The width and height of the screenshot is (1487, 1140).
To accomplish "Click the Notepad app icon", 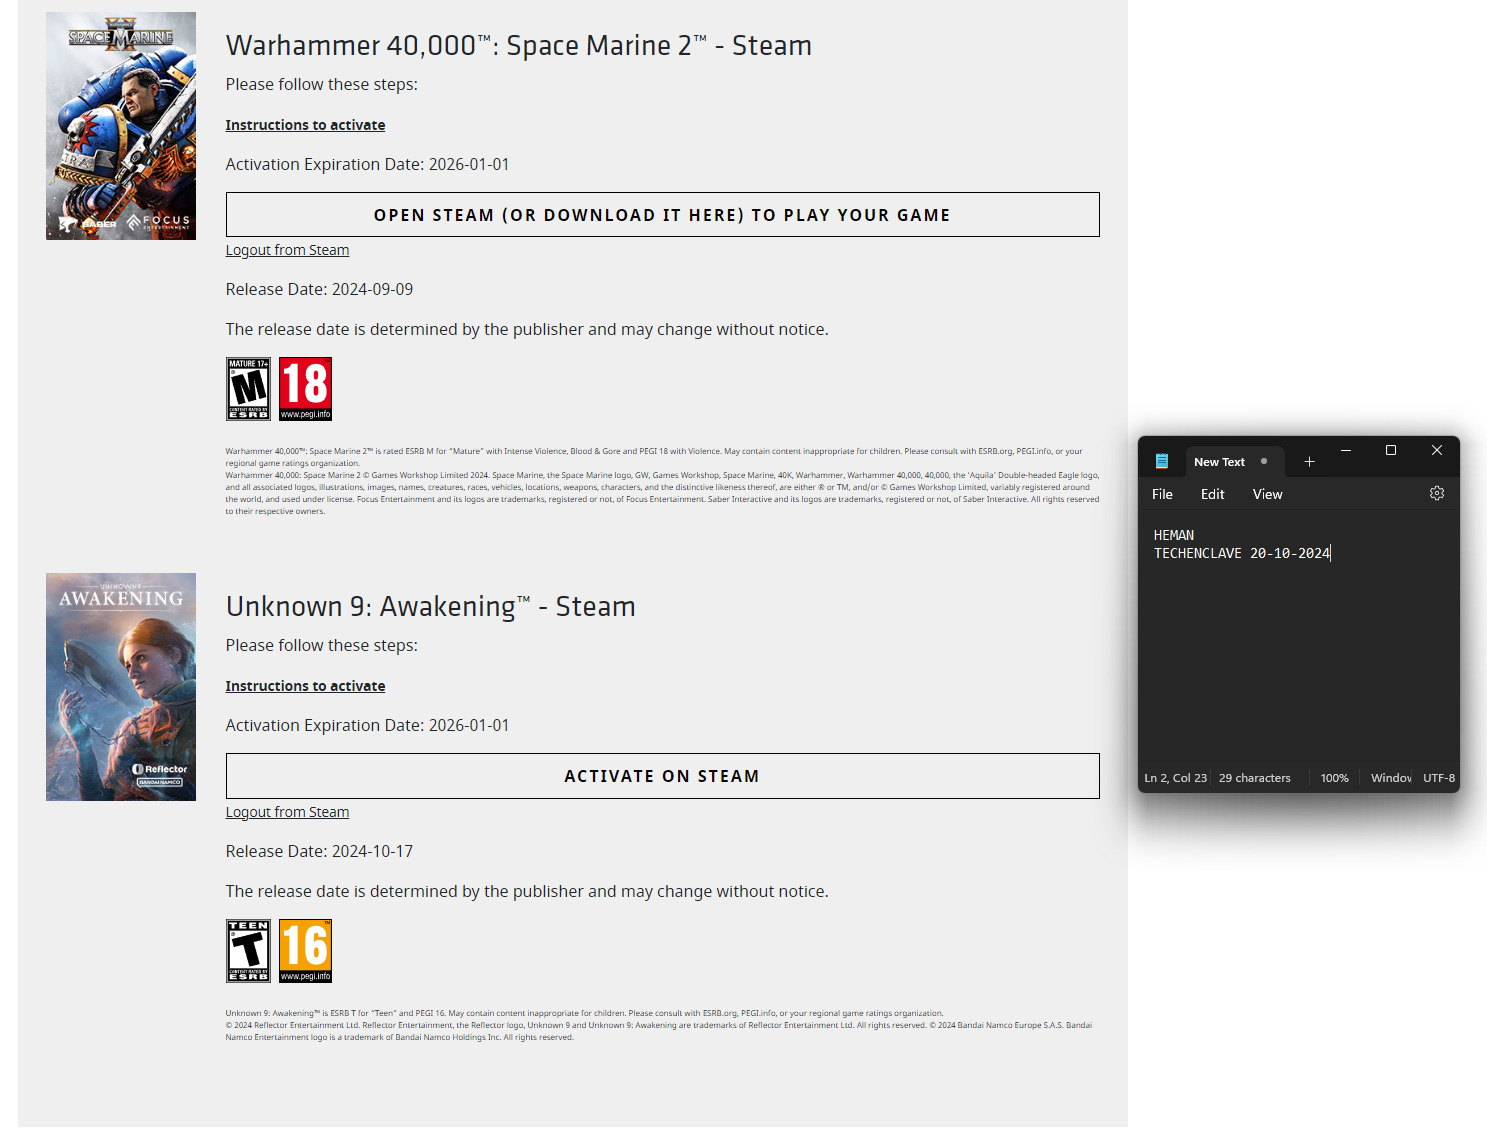I will [x=1161, y=462].
